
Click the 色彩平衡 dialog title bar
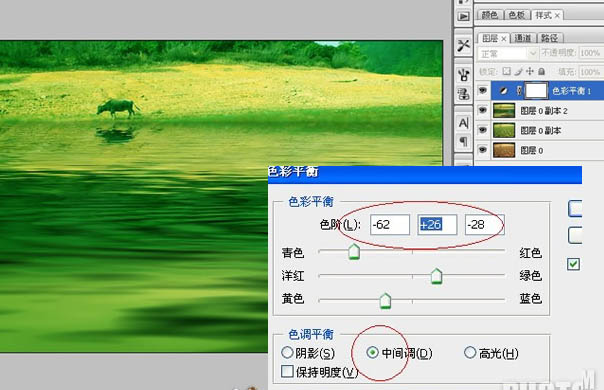424,175
